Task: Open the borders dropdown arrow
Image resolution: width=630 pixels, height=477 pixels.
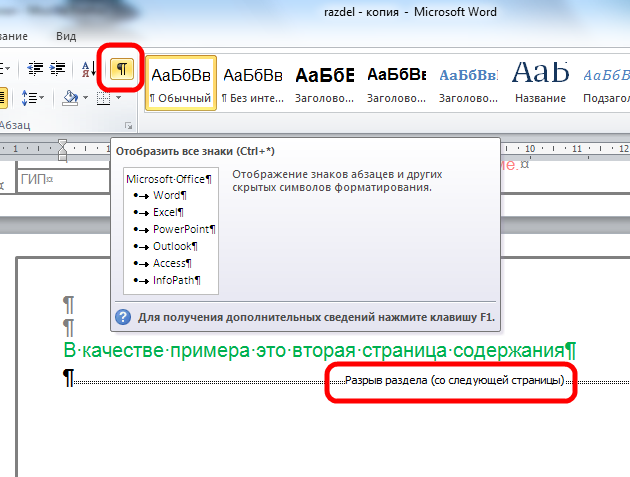Action: pyautogui.click(x=116, y=98)
